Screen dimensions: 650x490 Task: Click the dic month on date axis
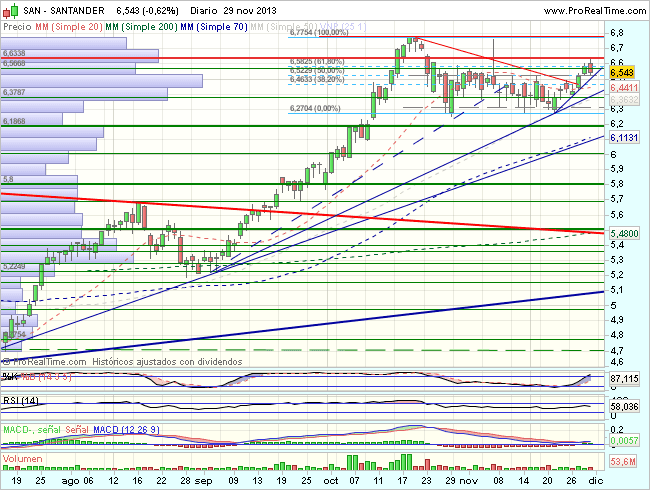coord(596,481)
